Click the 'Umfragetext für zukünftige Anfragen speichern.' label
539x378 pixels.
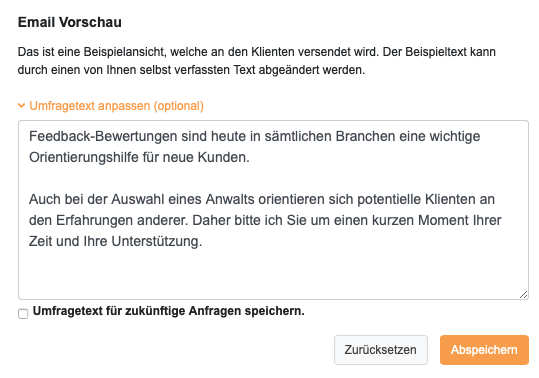pyautogui.click(x=168, y=311)
